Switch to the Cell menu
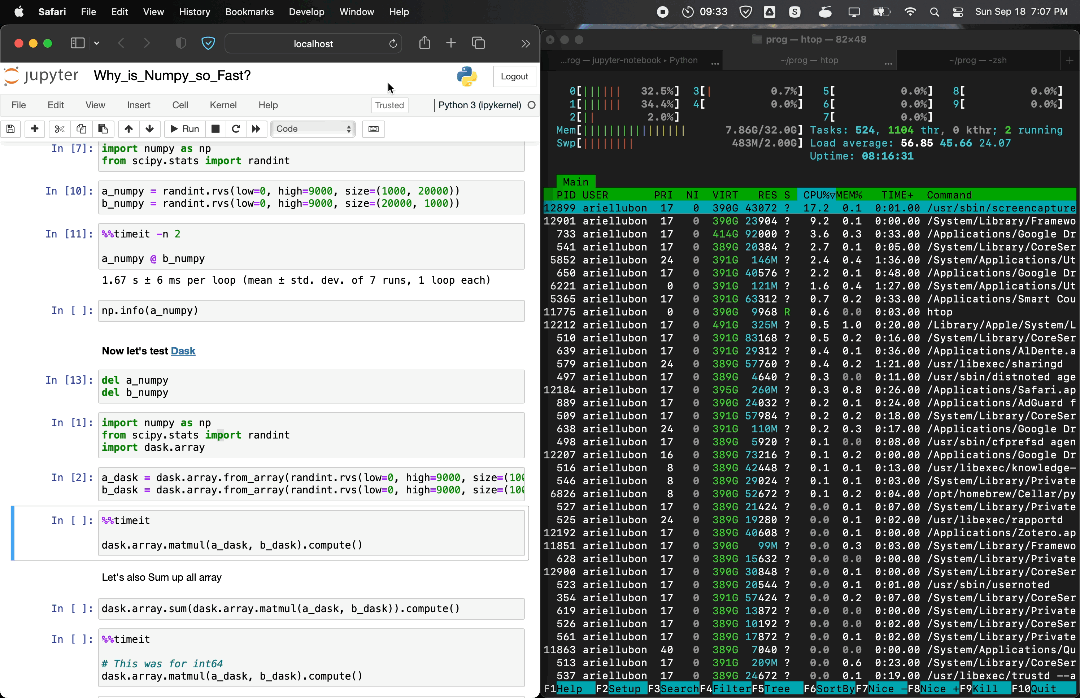Screen dimensions: 1080x698 point(181,105)
